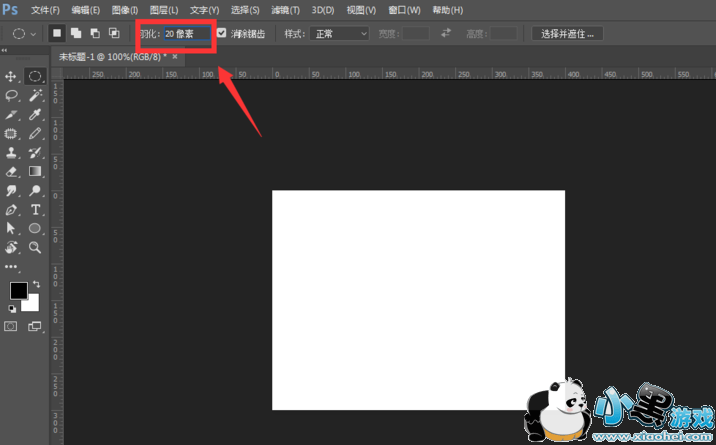Choose Intersect with Selection mode
This screenshot has height=445, width=716.
click(x=114, y=33)
